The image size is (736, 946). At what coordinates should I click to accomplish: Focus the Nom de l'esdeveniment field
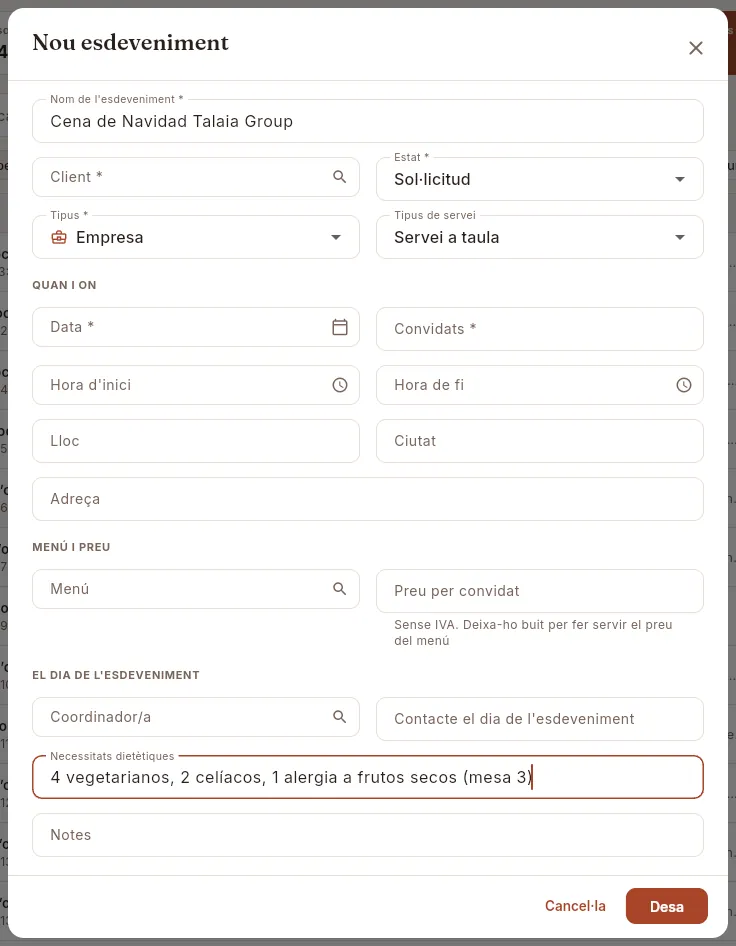368,121
